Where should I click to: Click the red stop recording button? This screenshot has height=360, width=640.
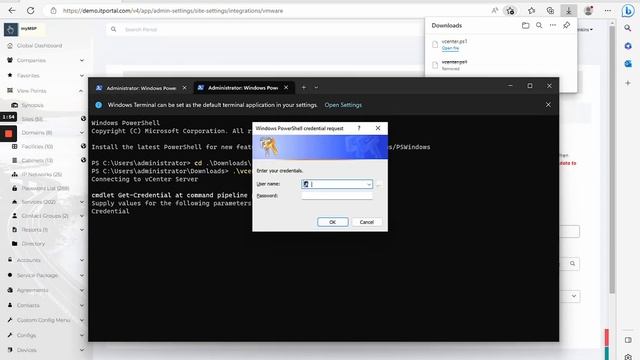(9, 133)
